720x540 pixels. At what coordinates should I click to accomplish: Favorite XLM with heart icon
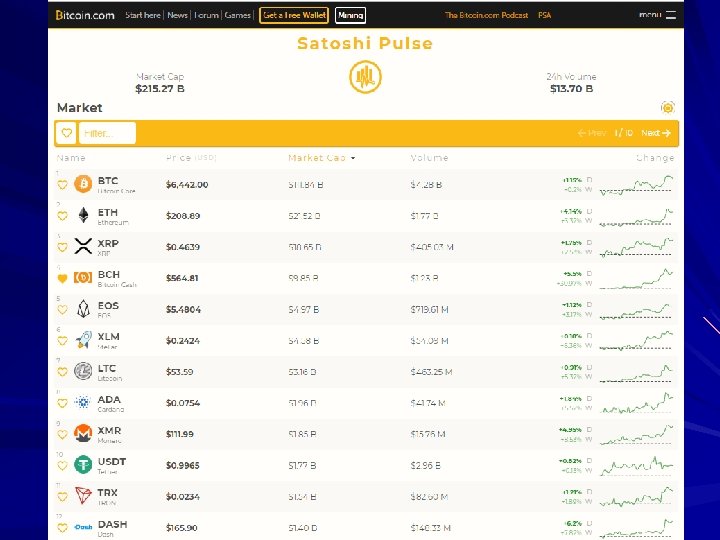click(62, 341)
